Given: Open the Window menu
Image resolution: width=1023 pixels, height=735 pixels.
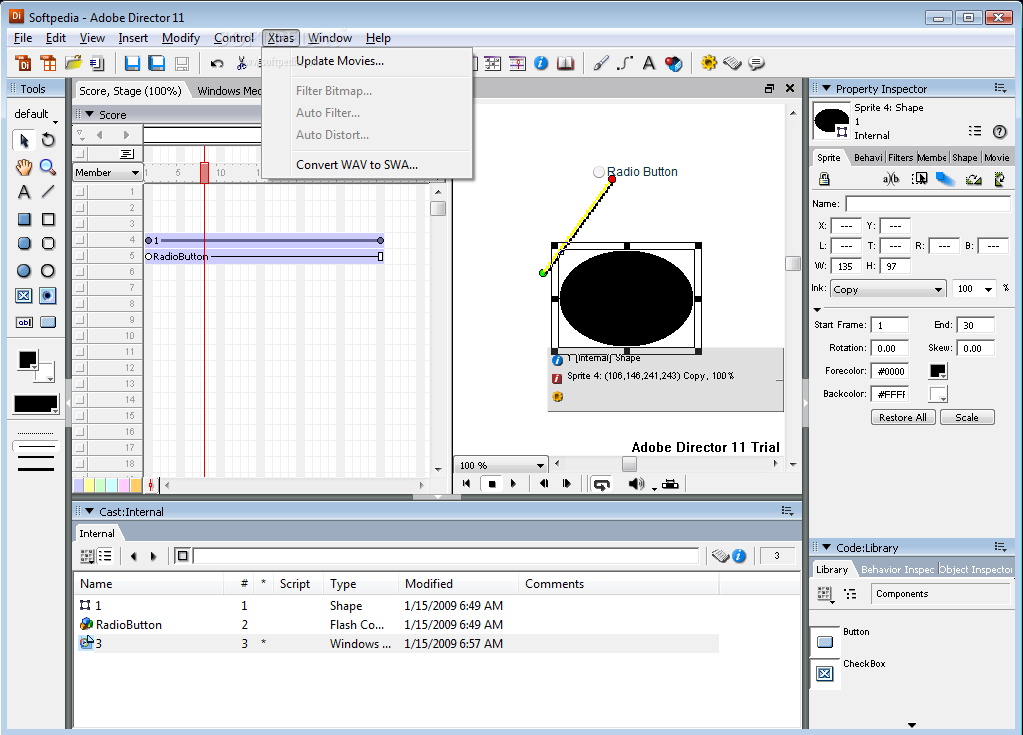Looking at the screenshot, I should point(329,38).
